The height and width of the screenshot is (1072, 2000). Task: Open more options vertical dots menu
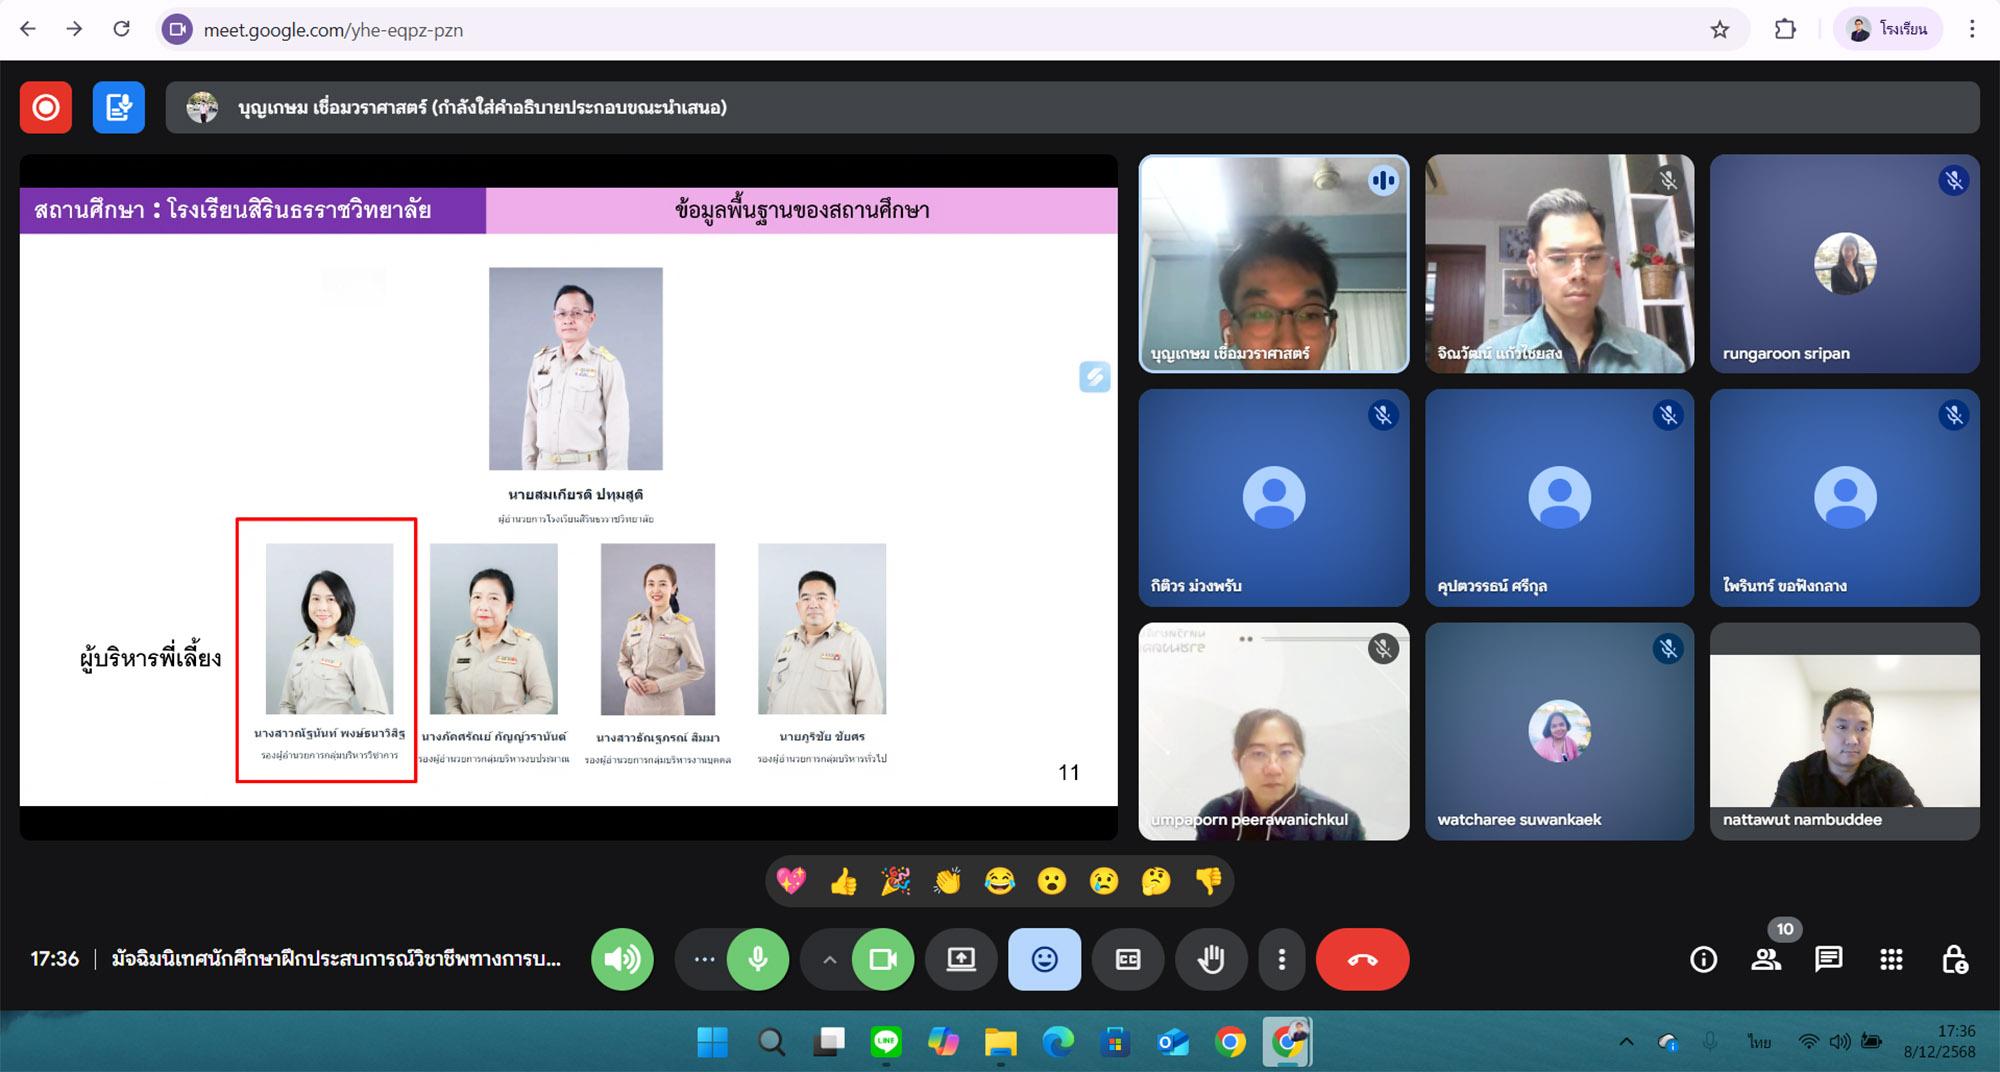[1281, 959]
